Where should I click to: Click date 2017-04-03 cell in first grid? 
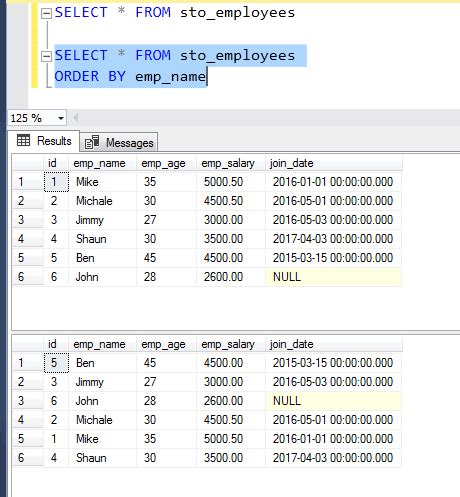pyautogui.click(x=333, y=239)
